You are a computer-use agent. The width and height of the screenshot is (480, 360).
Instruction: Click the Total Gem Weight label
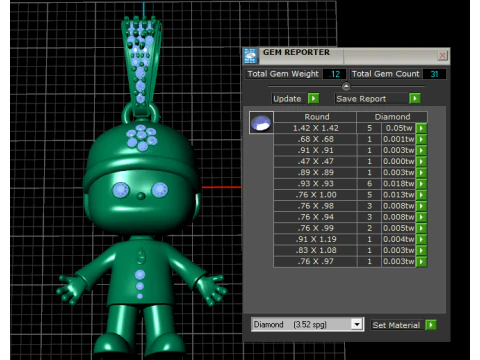click(x=283, y=74)
